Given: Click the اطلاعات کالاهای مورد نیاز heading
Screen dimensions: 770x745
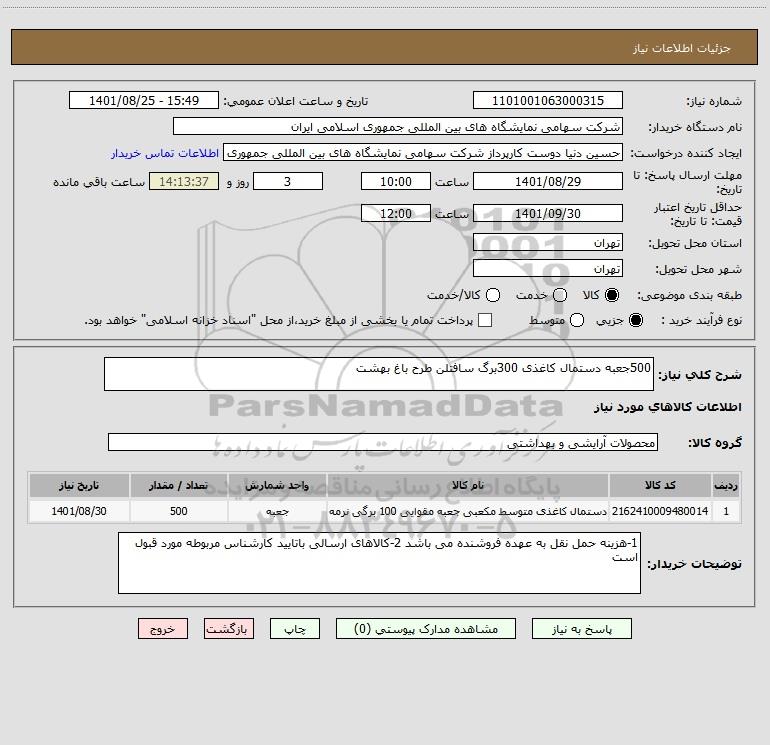Looking at the screenshot, I should pos(668,407).
